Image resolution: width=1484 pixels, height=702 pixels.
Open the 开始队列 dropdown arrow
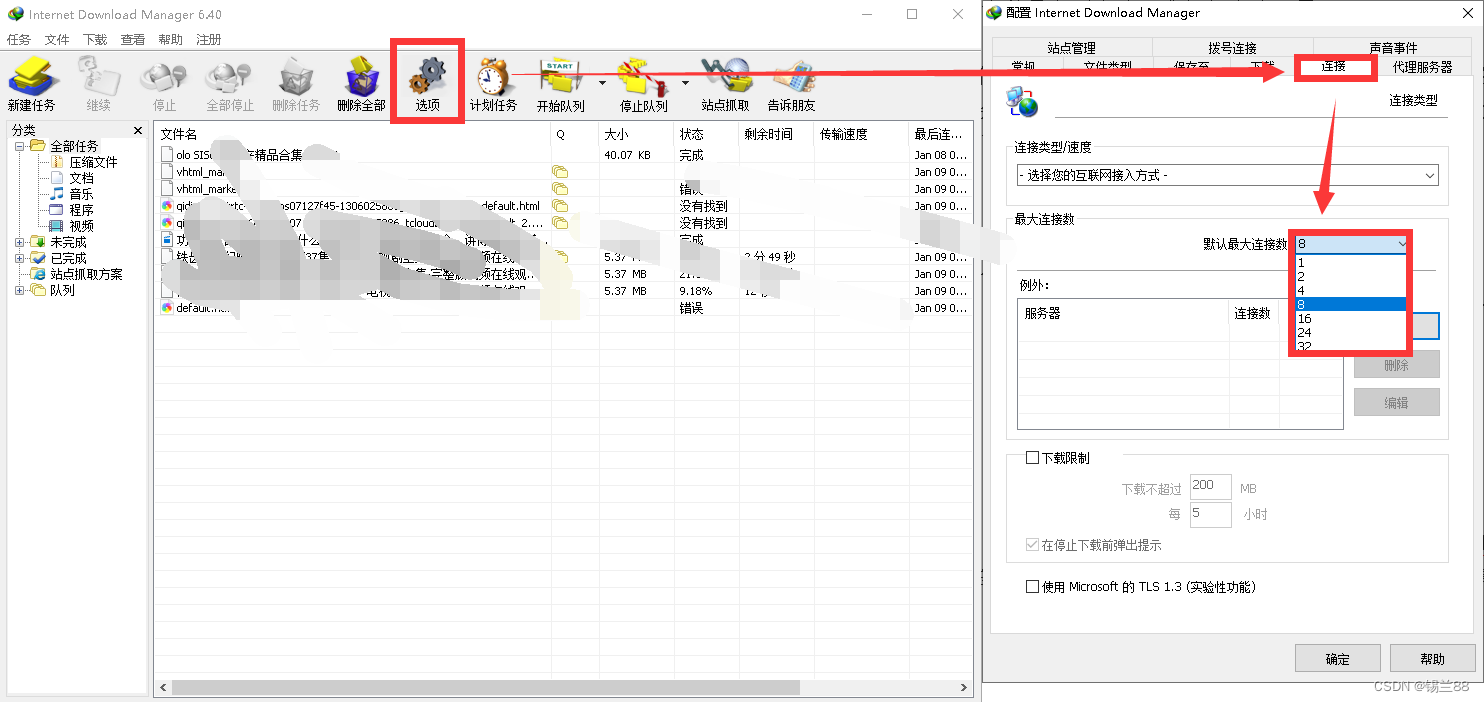(x=602, y=83)
